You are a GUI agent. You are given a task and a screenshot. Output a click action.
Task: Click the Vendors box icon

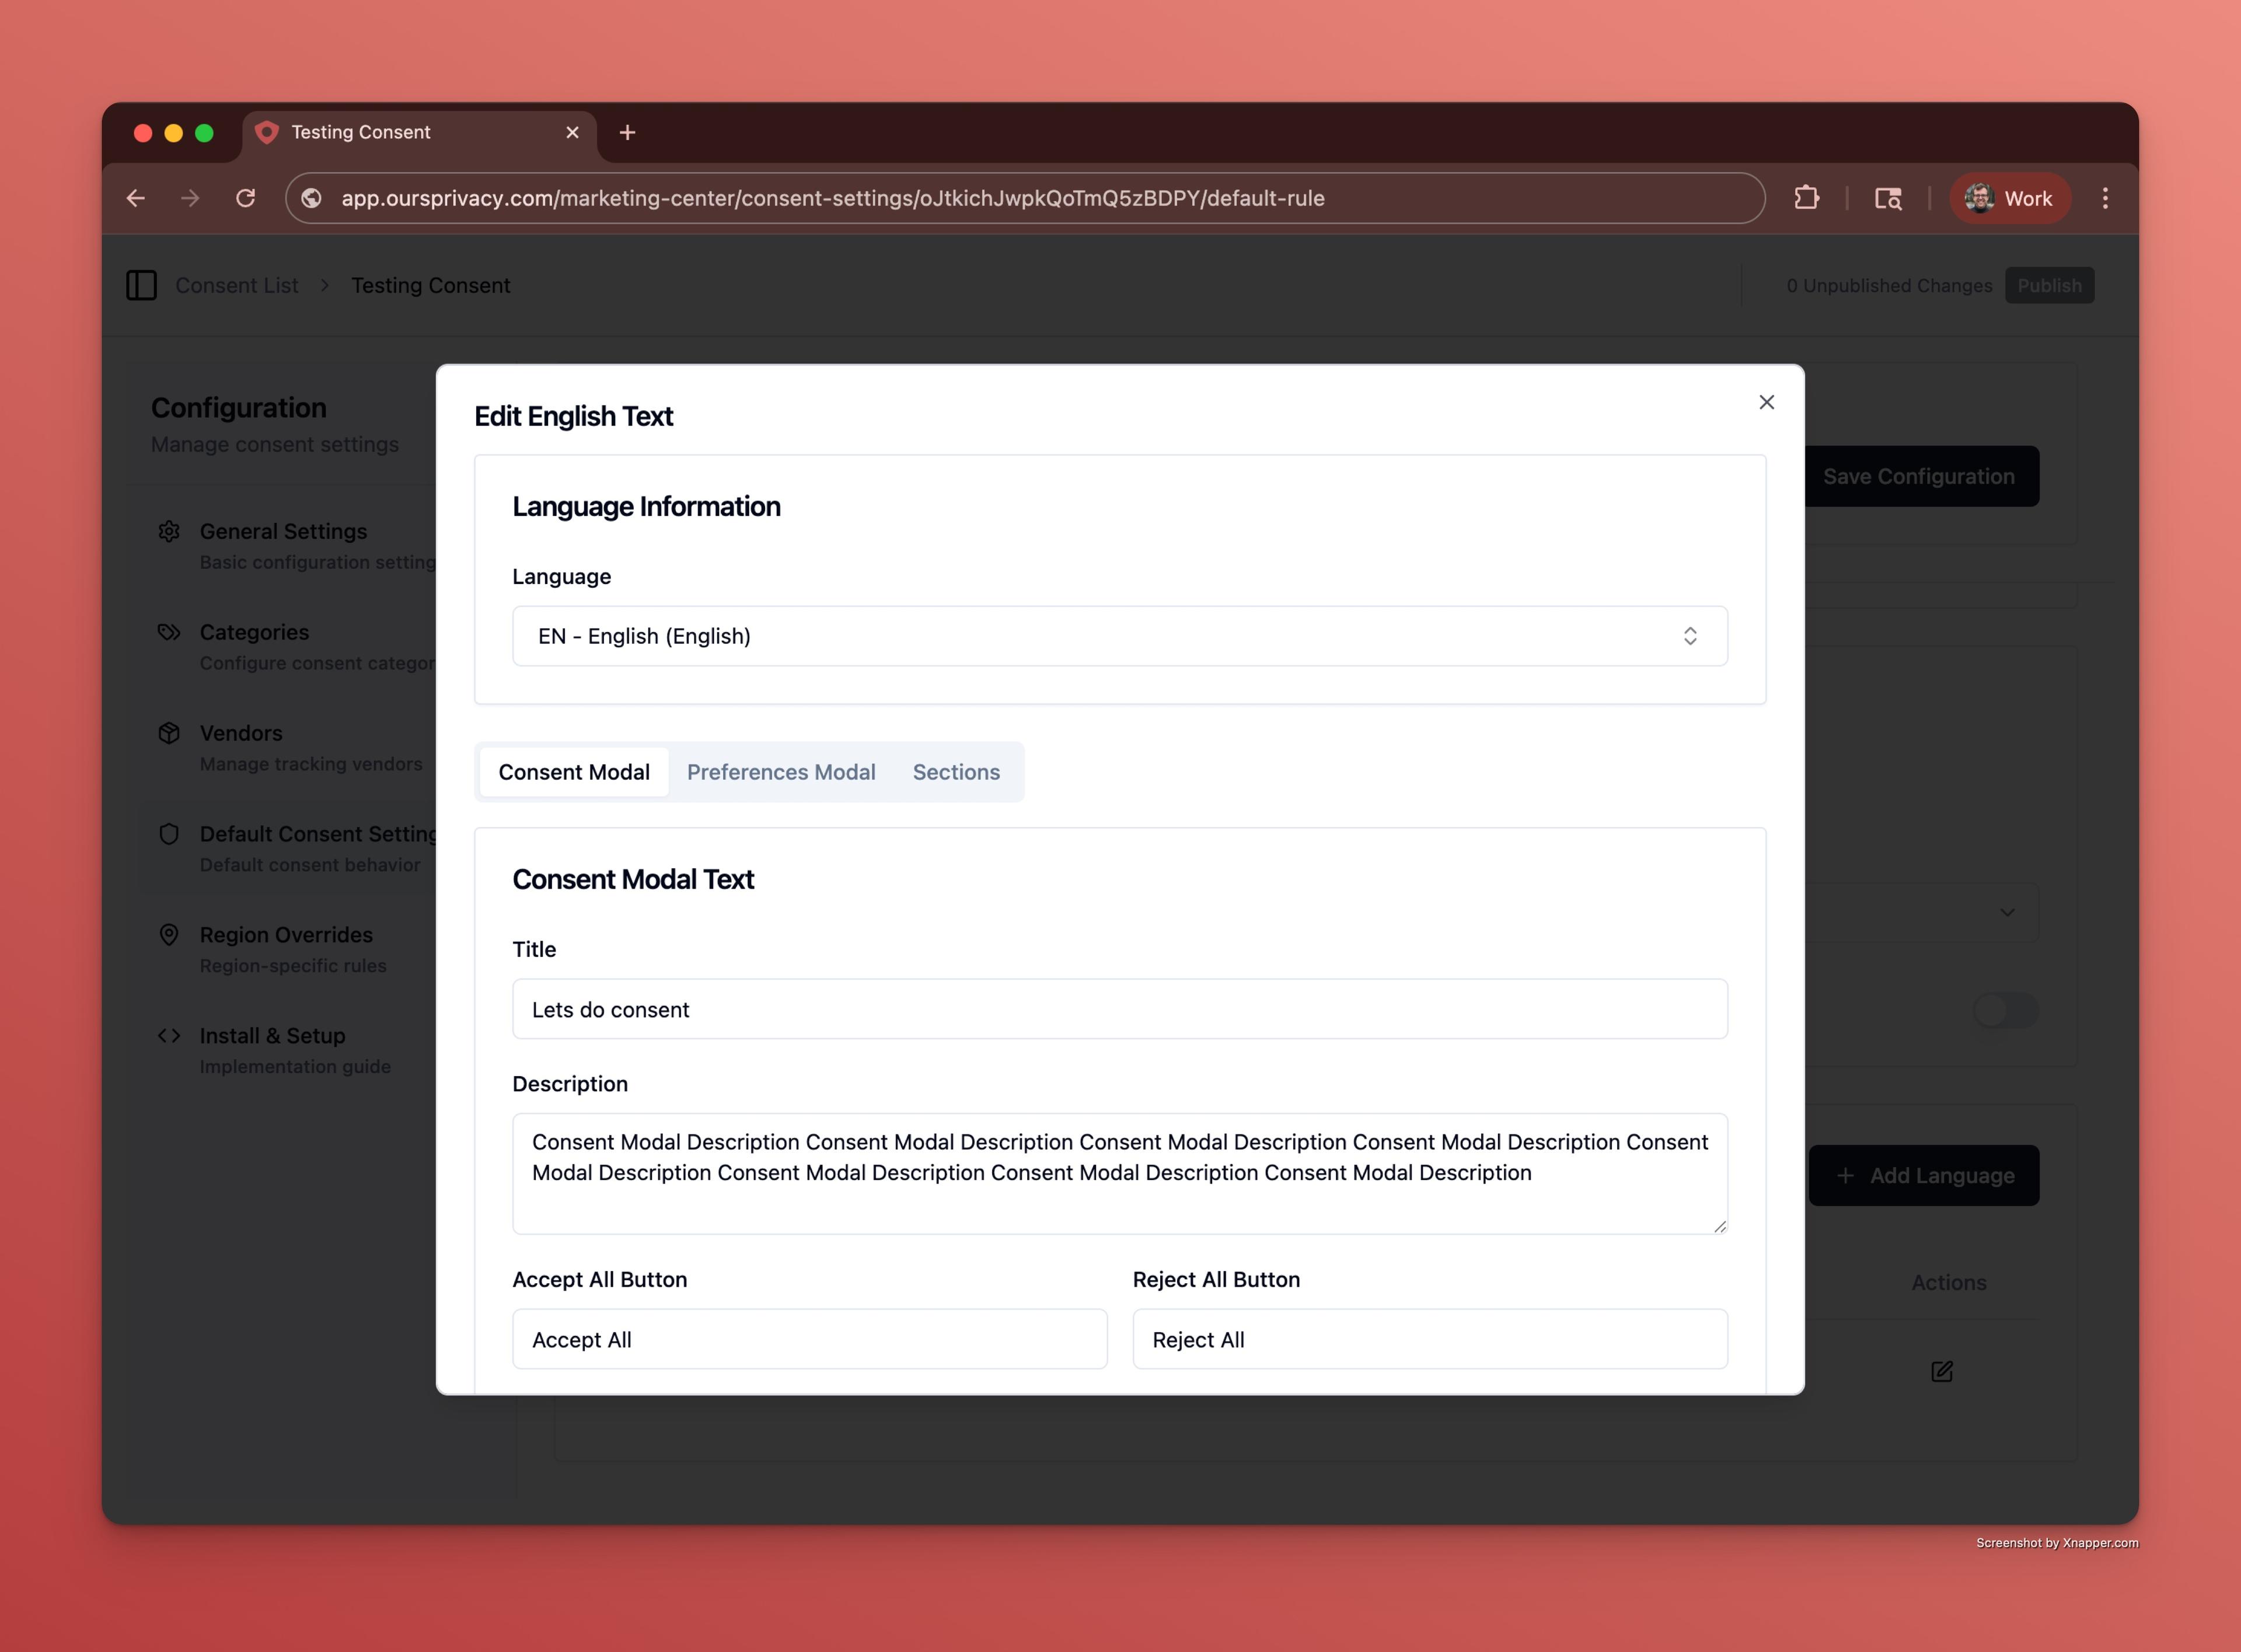pyautogui.click(x=169, y=733)
